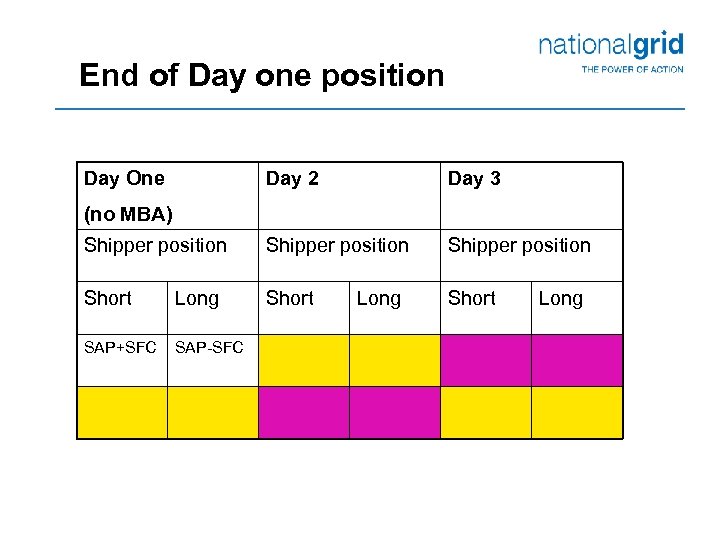This screenshot has width=720, height=540.
Task: Click the "SAP+SFC" cell
Action: (x=120, y=348)
